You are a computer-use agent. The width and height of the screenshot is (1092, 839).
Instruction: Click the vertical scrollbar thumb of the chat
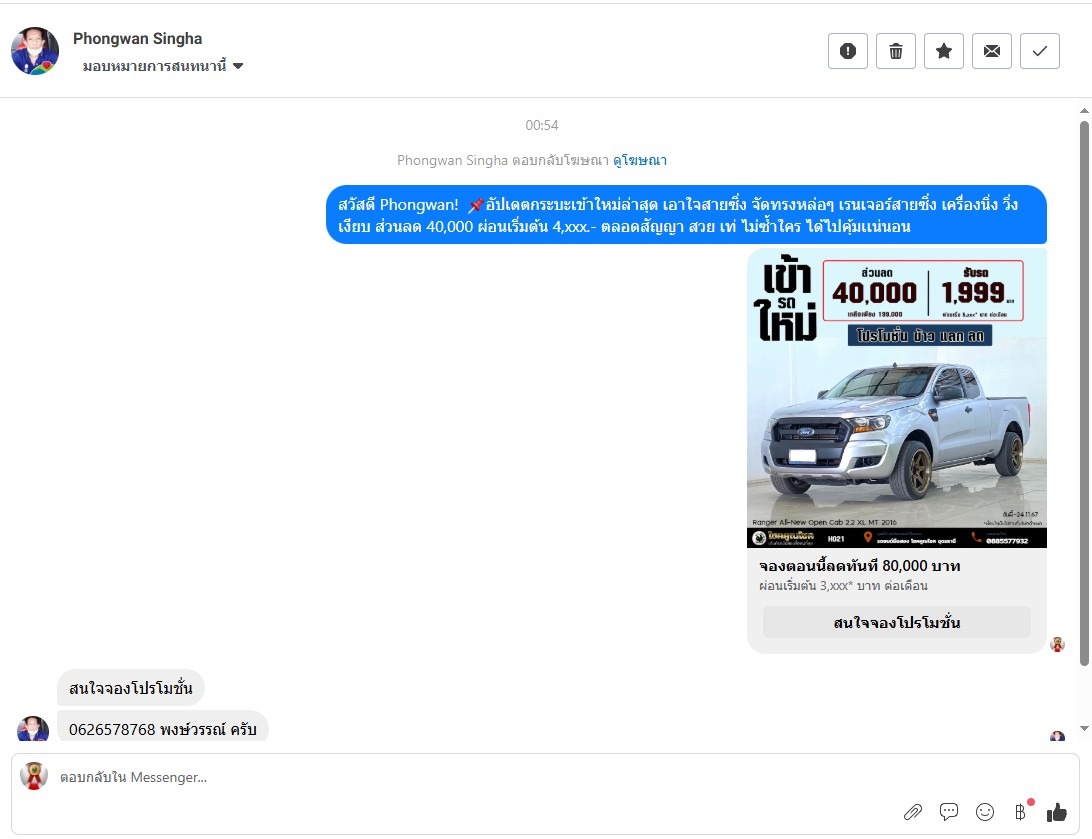pyautogui.click(x=1084, y=393)
